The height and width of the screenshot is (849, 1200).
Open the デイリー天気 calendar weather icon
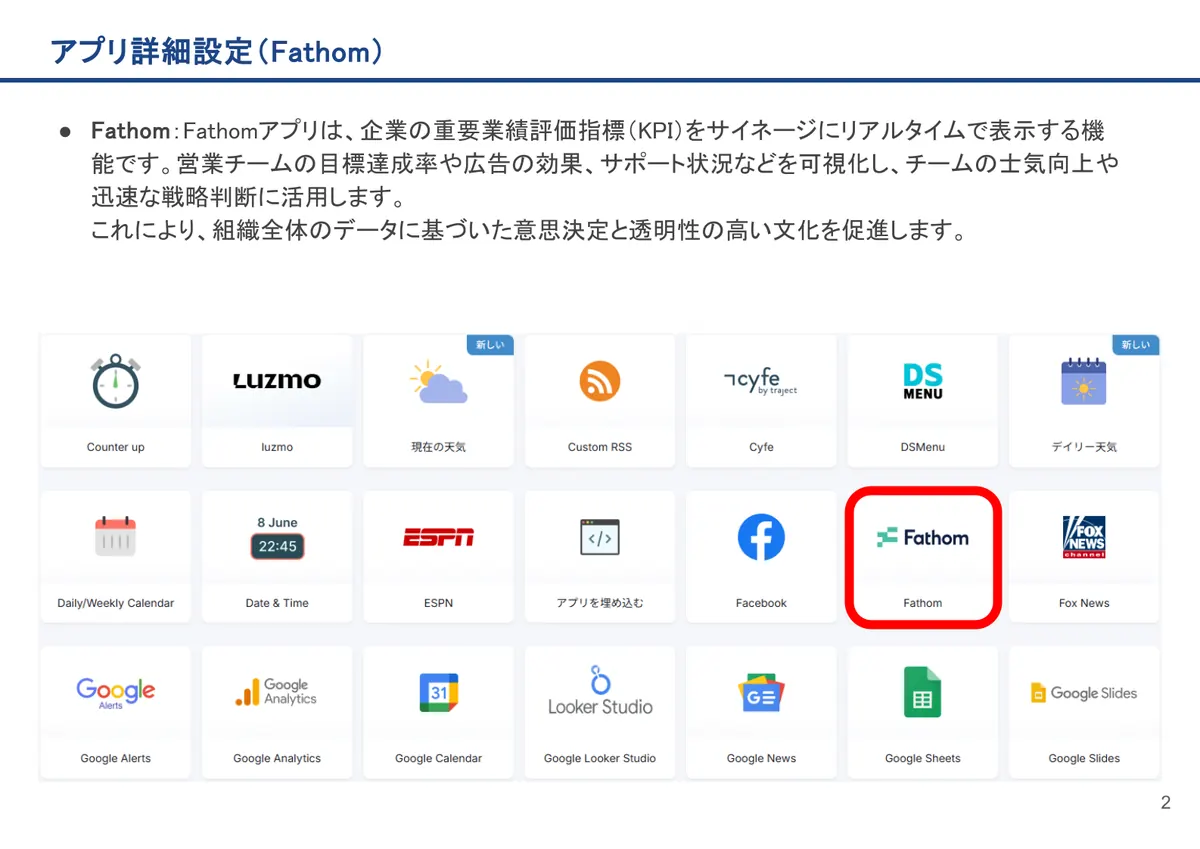click(1084, 381)
